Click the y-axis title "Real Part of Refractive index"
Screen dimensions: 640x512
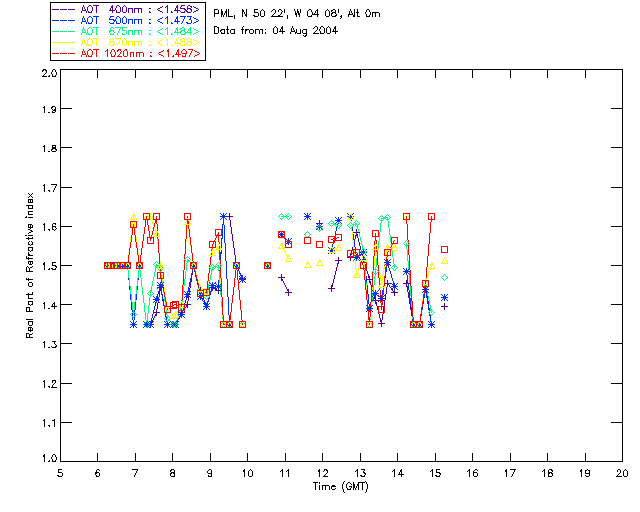pyautogui.click(x=29, y=265)
